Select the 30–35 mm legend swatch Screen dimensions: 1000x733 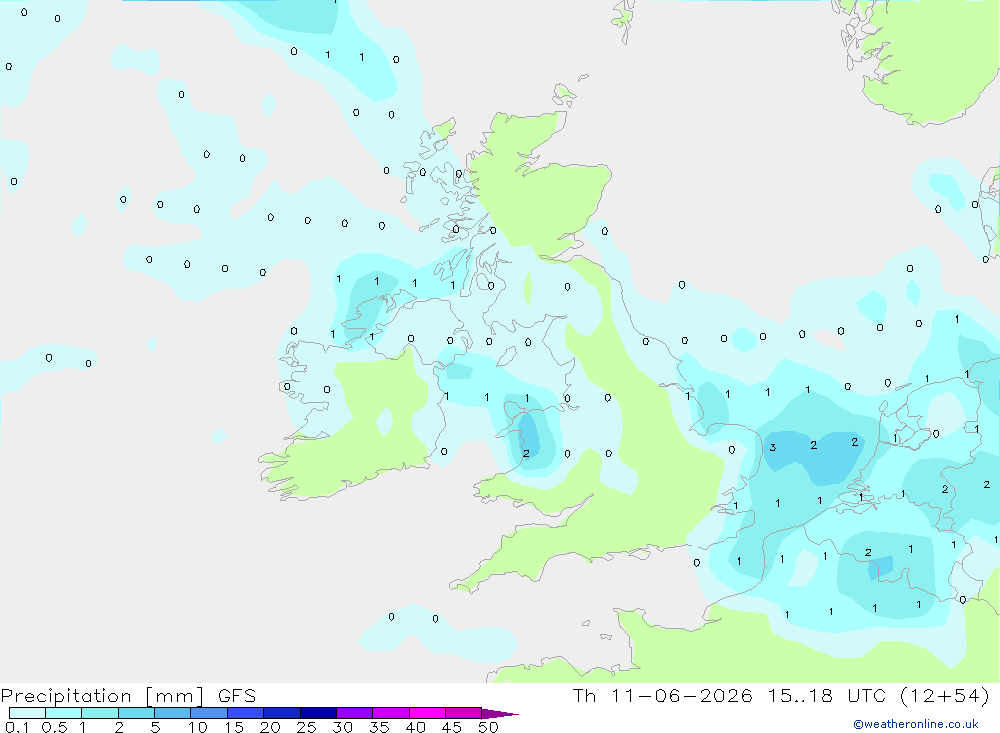355,713
